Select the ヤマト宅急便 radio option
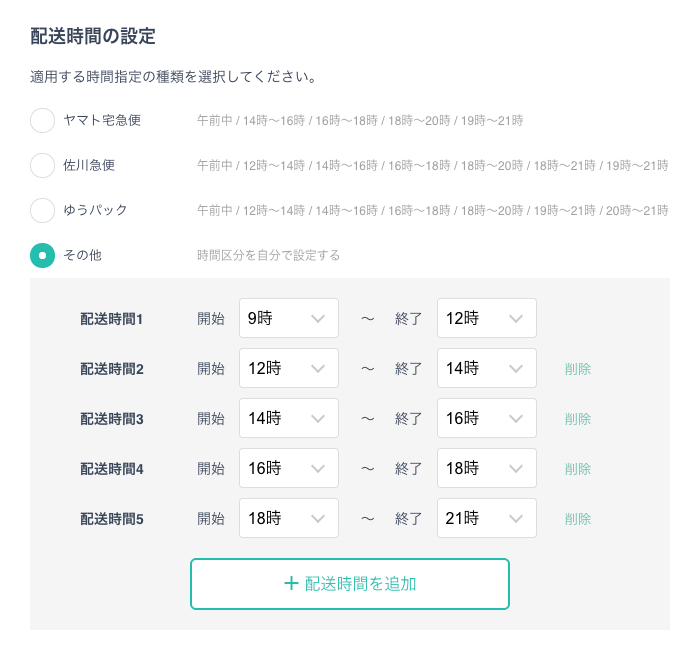The height and width of the screenshot is (654, 686). click(42, 120)
